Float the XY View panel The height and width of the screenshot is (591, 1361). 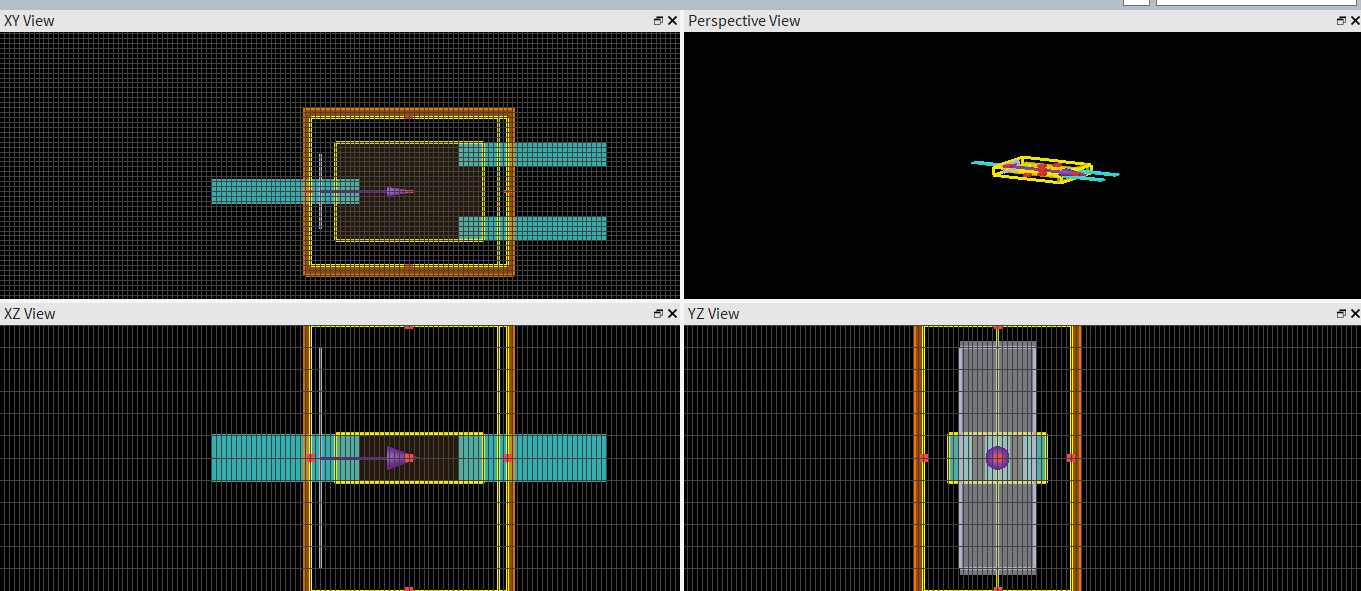tap(658, 20)
